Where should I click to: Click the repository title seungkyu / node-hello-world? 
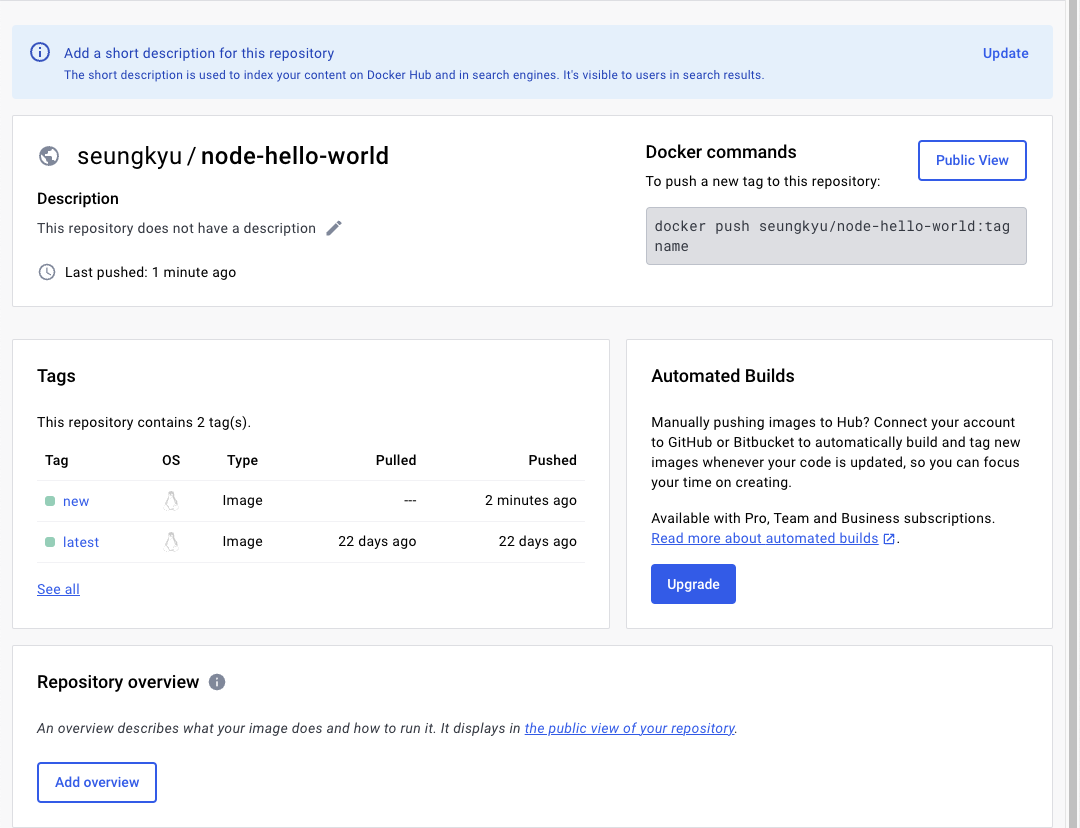[233, 156]
